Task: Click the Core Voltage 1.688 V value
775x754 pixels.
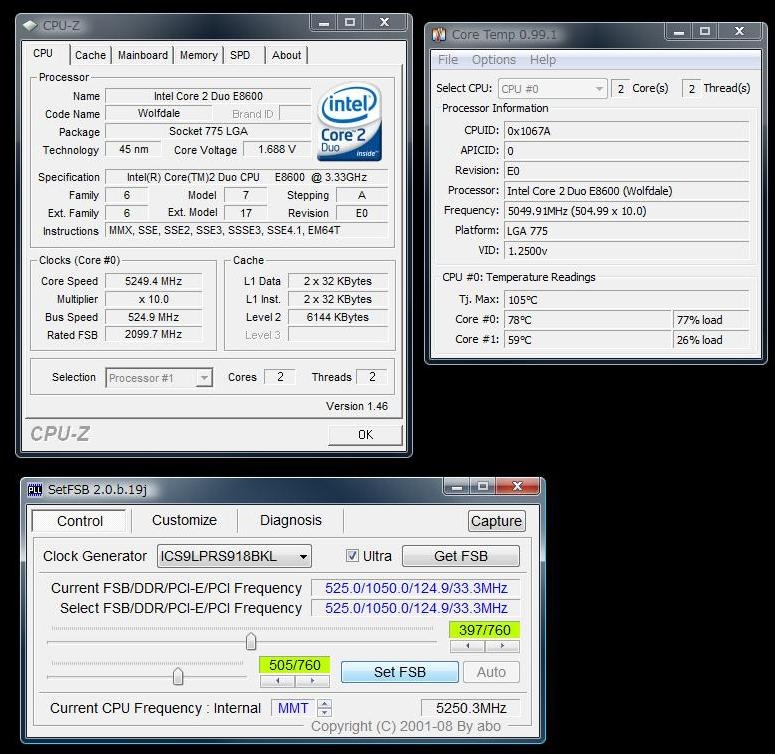Action: pyautogui.click(x=277, y=149)
